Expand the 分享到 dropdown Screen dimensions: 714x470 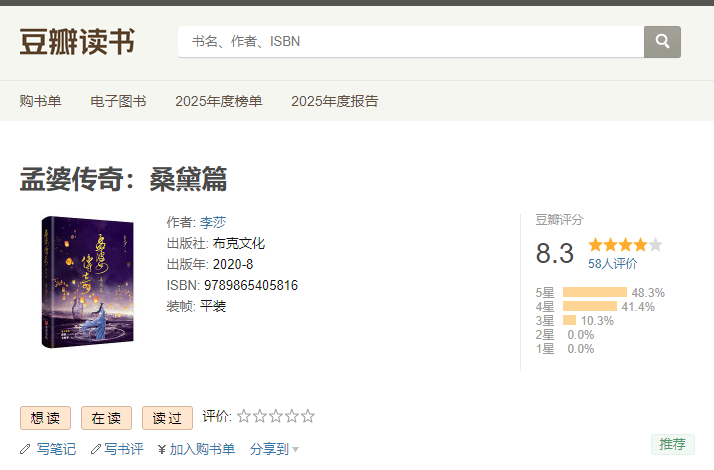pos(274,449)
